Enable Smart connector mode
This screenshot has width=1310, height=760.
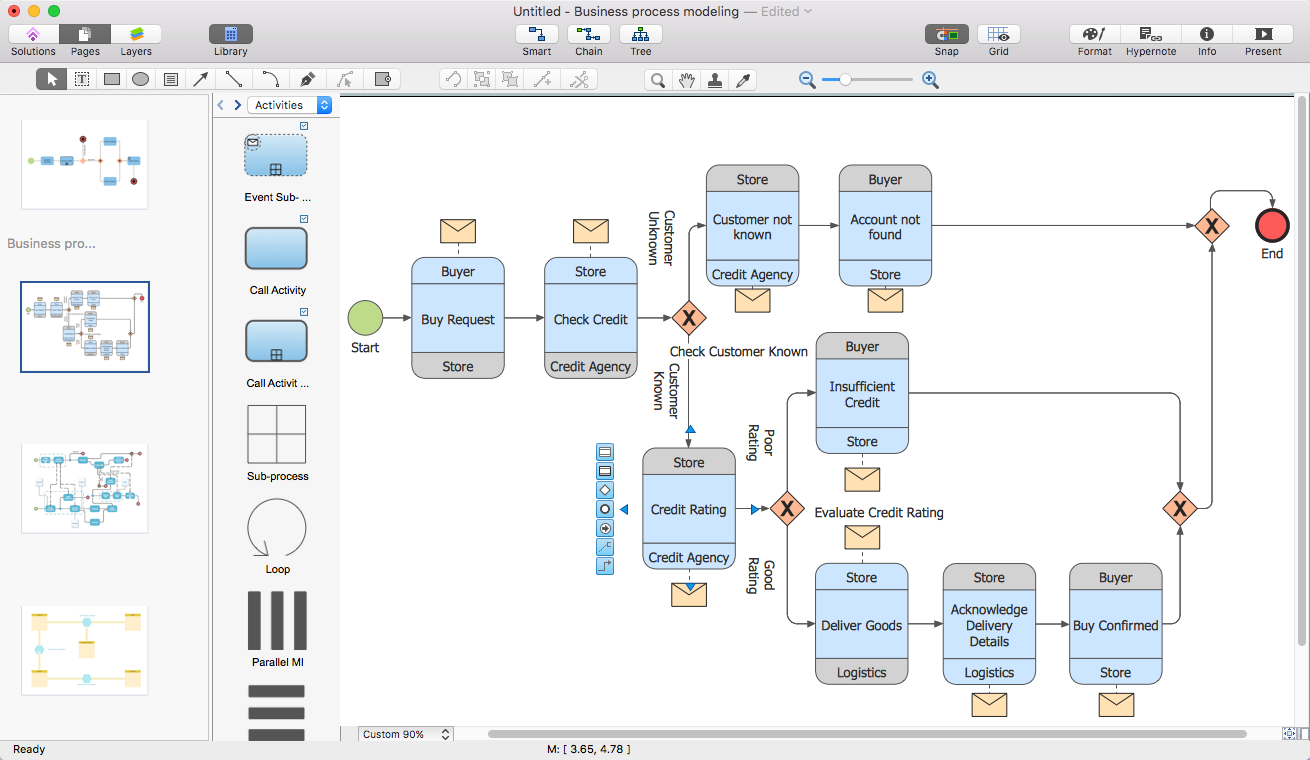coord(537,34)
